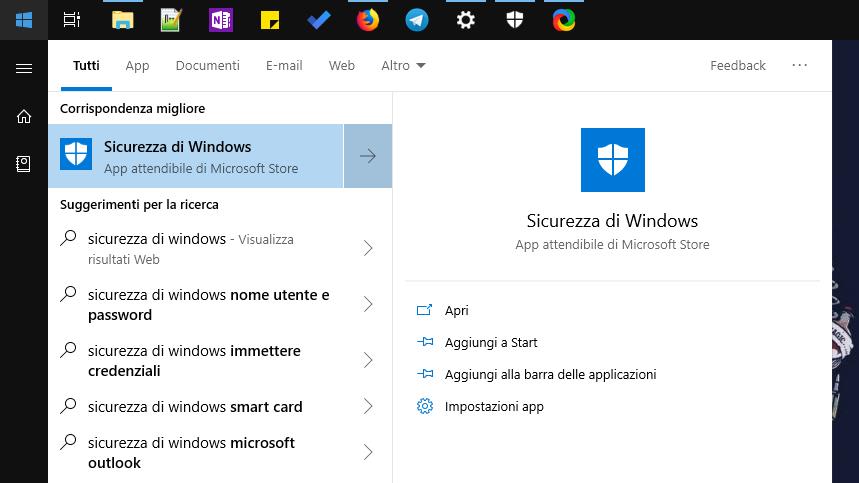Viewport: 859px width, 483px height.
Task: Open the Sicurezza di Windows best match
Action: tap(196, 156)
